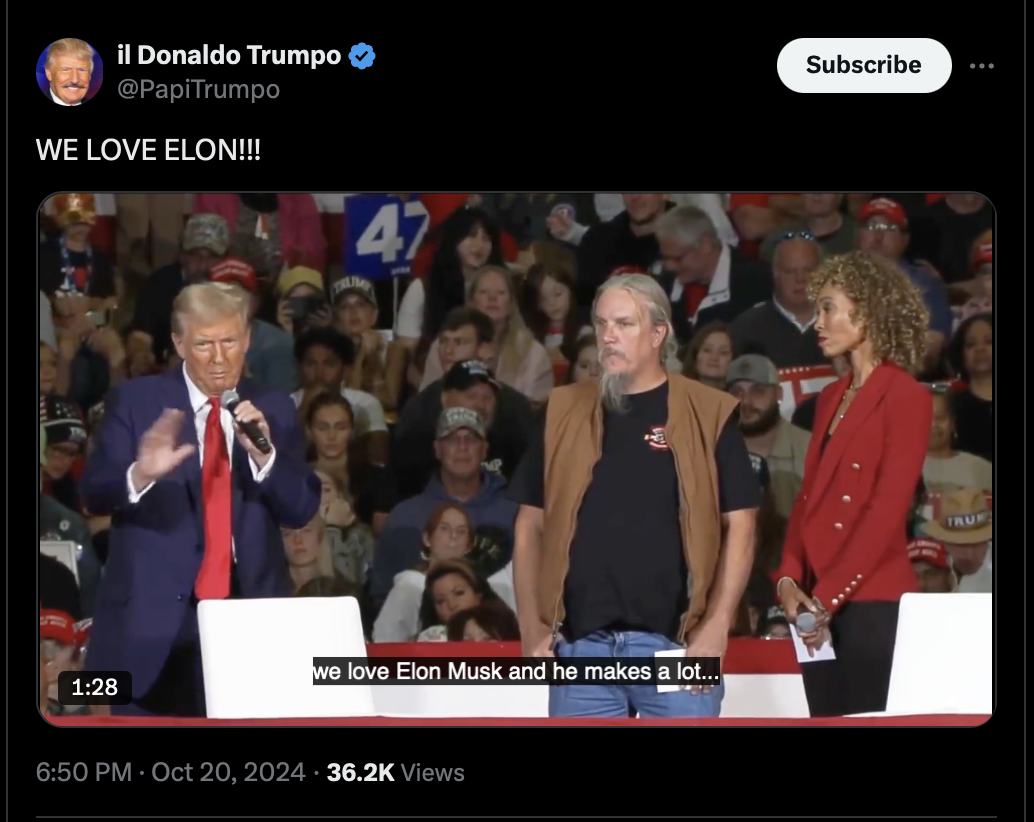The height and width of the screenshot is (822, 1034).
Task: Open the il Donaldo Trumpo profile avatar
Action: click(69, 72)
